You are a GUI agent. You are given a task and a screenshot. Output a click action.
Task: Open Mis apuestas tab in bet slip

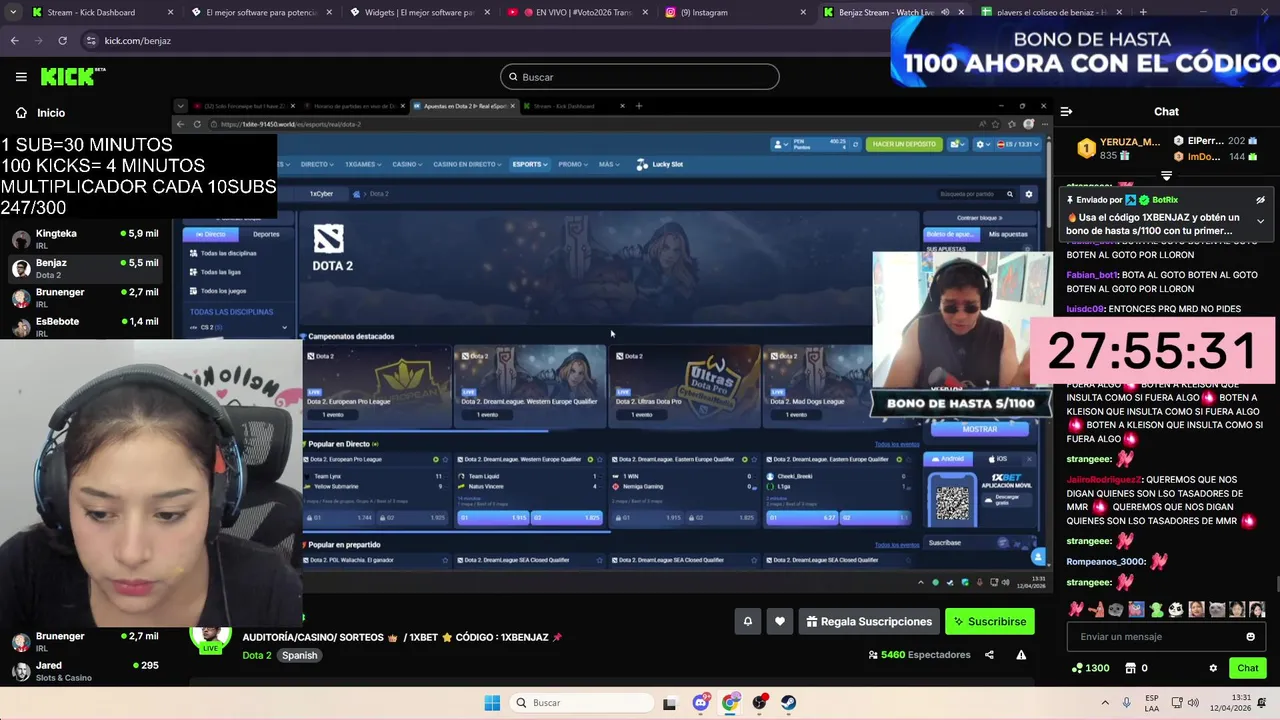coord(1007,234)
